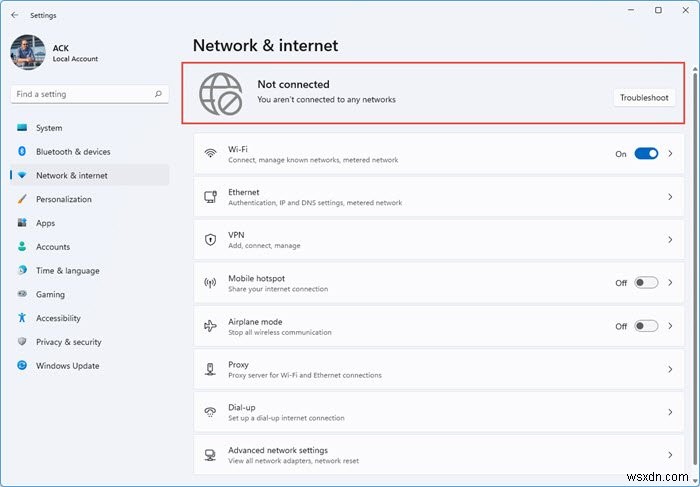Image resolution: width=700 pixels, height=487 pixels.
Task: Enable the Mobile hotspot toggle
Action: [x=646, y=283]
